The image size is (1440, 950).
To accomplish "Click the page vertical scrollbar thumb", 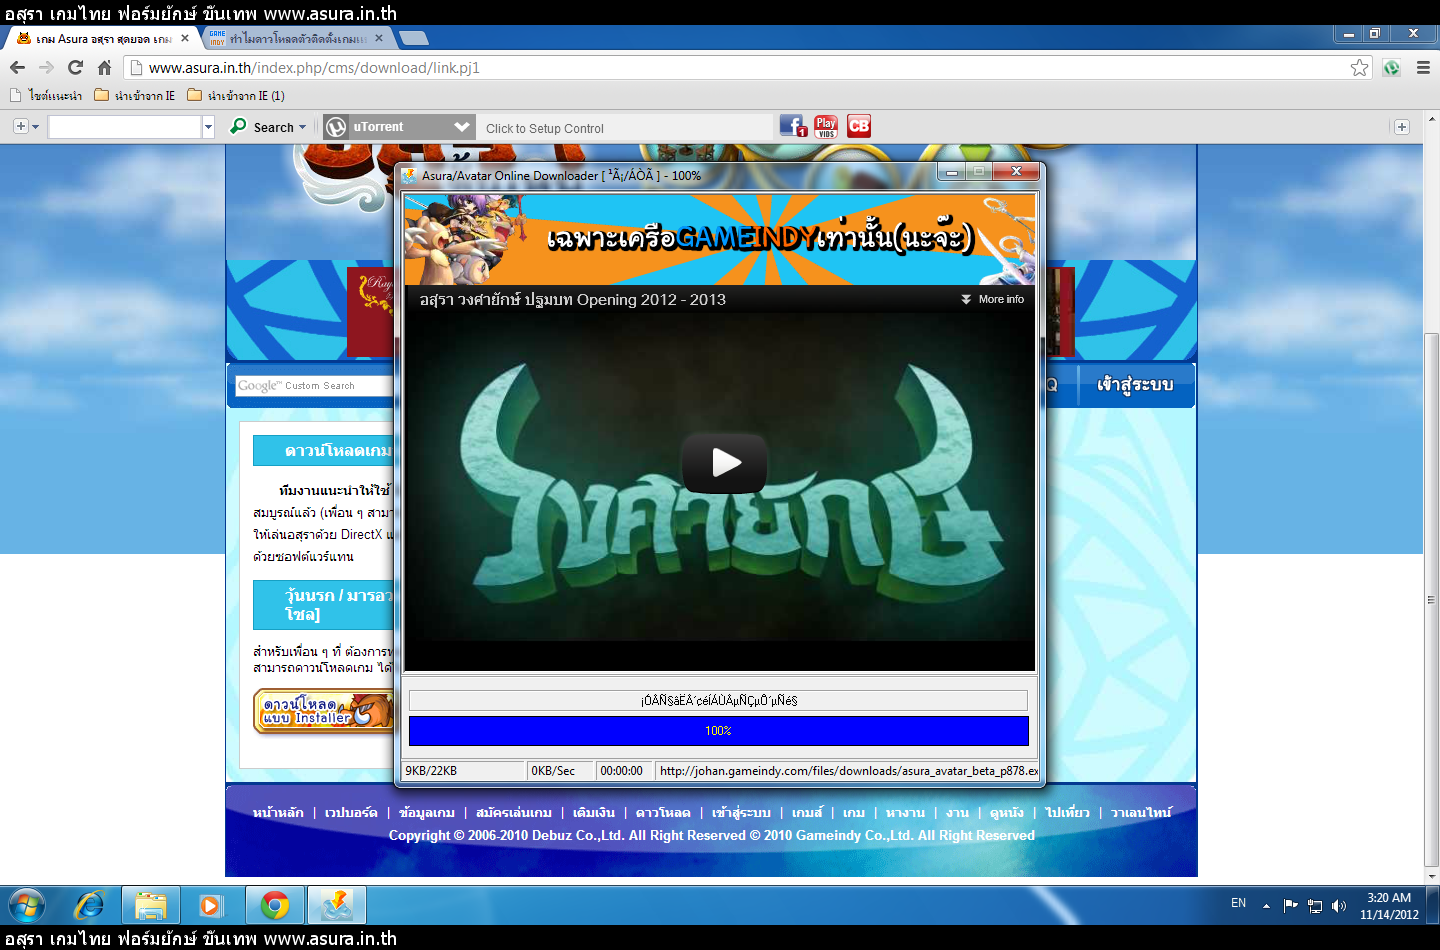I will click(1431, 600).
